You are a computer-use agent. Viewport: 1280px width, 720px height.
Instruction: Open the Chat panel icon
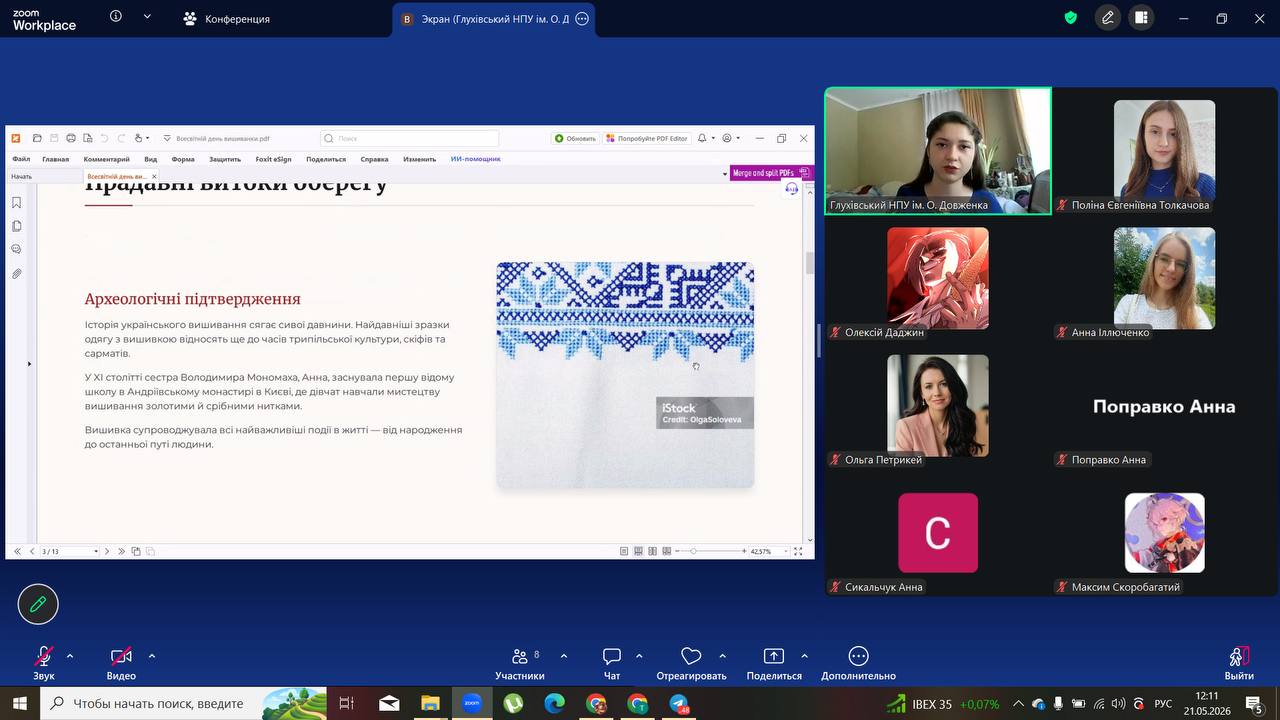coord(612,657)
